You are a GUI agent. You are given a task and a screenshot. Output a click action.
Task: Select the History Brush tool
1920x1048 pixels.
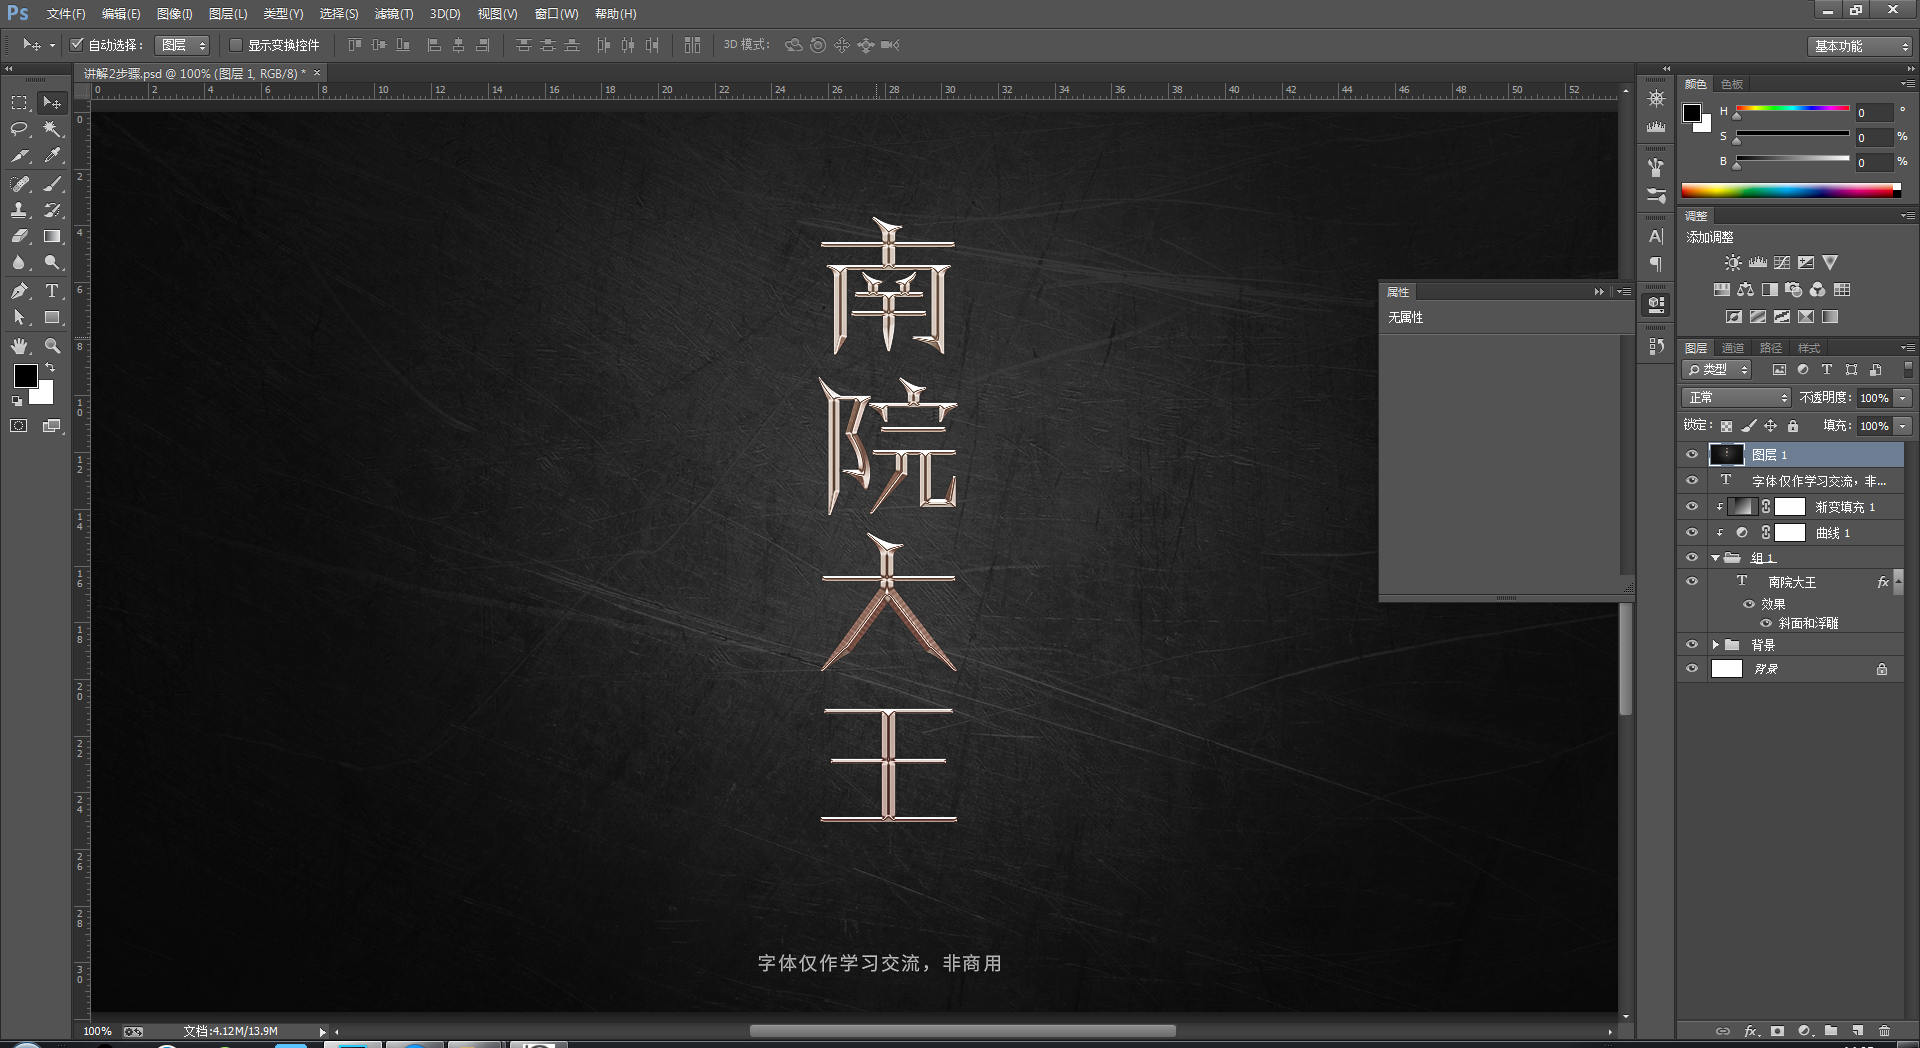[52, 210]
